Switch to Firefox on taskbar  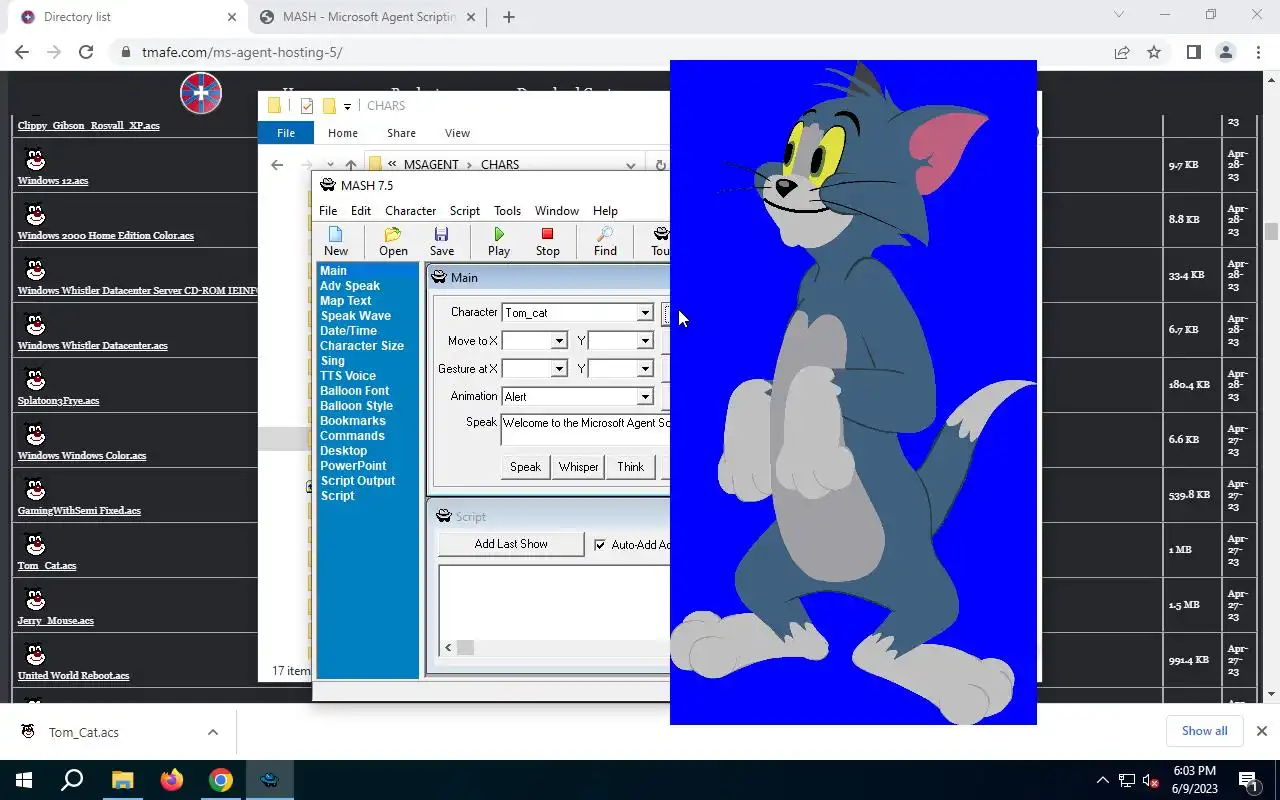click(x=171, y=780)
